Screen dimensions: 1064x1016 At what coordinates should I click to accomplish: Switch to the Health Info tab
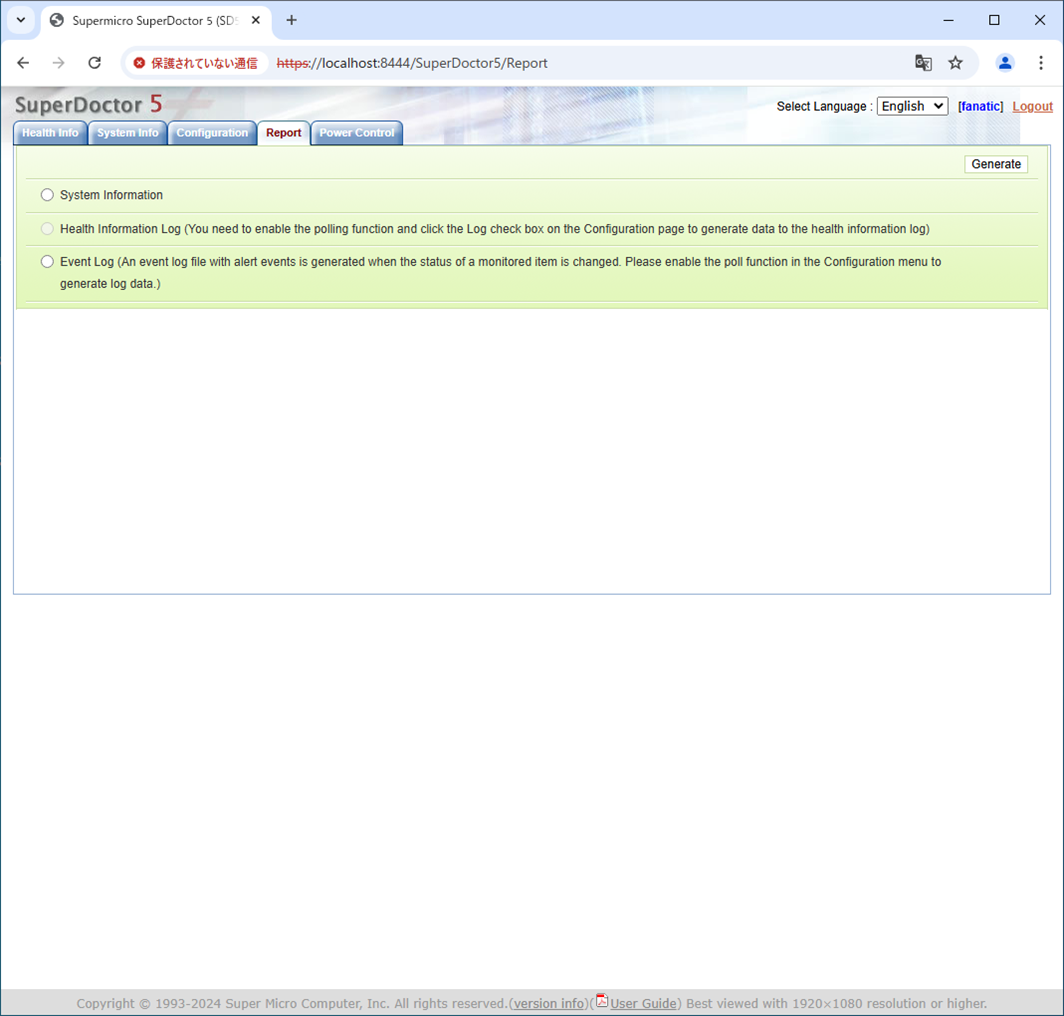click(x=50, y=133)
